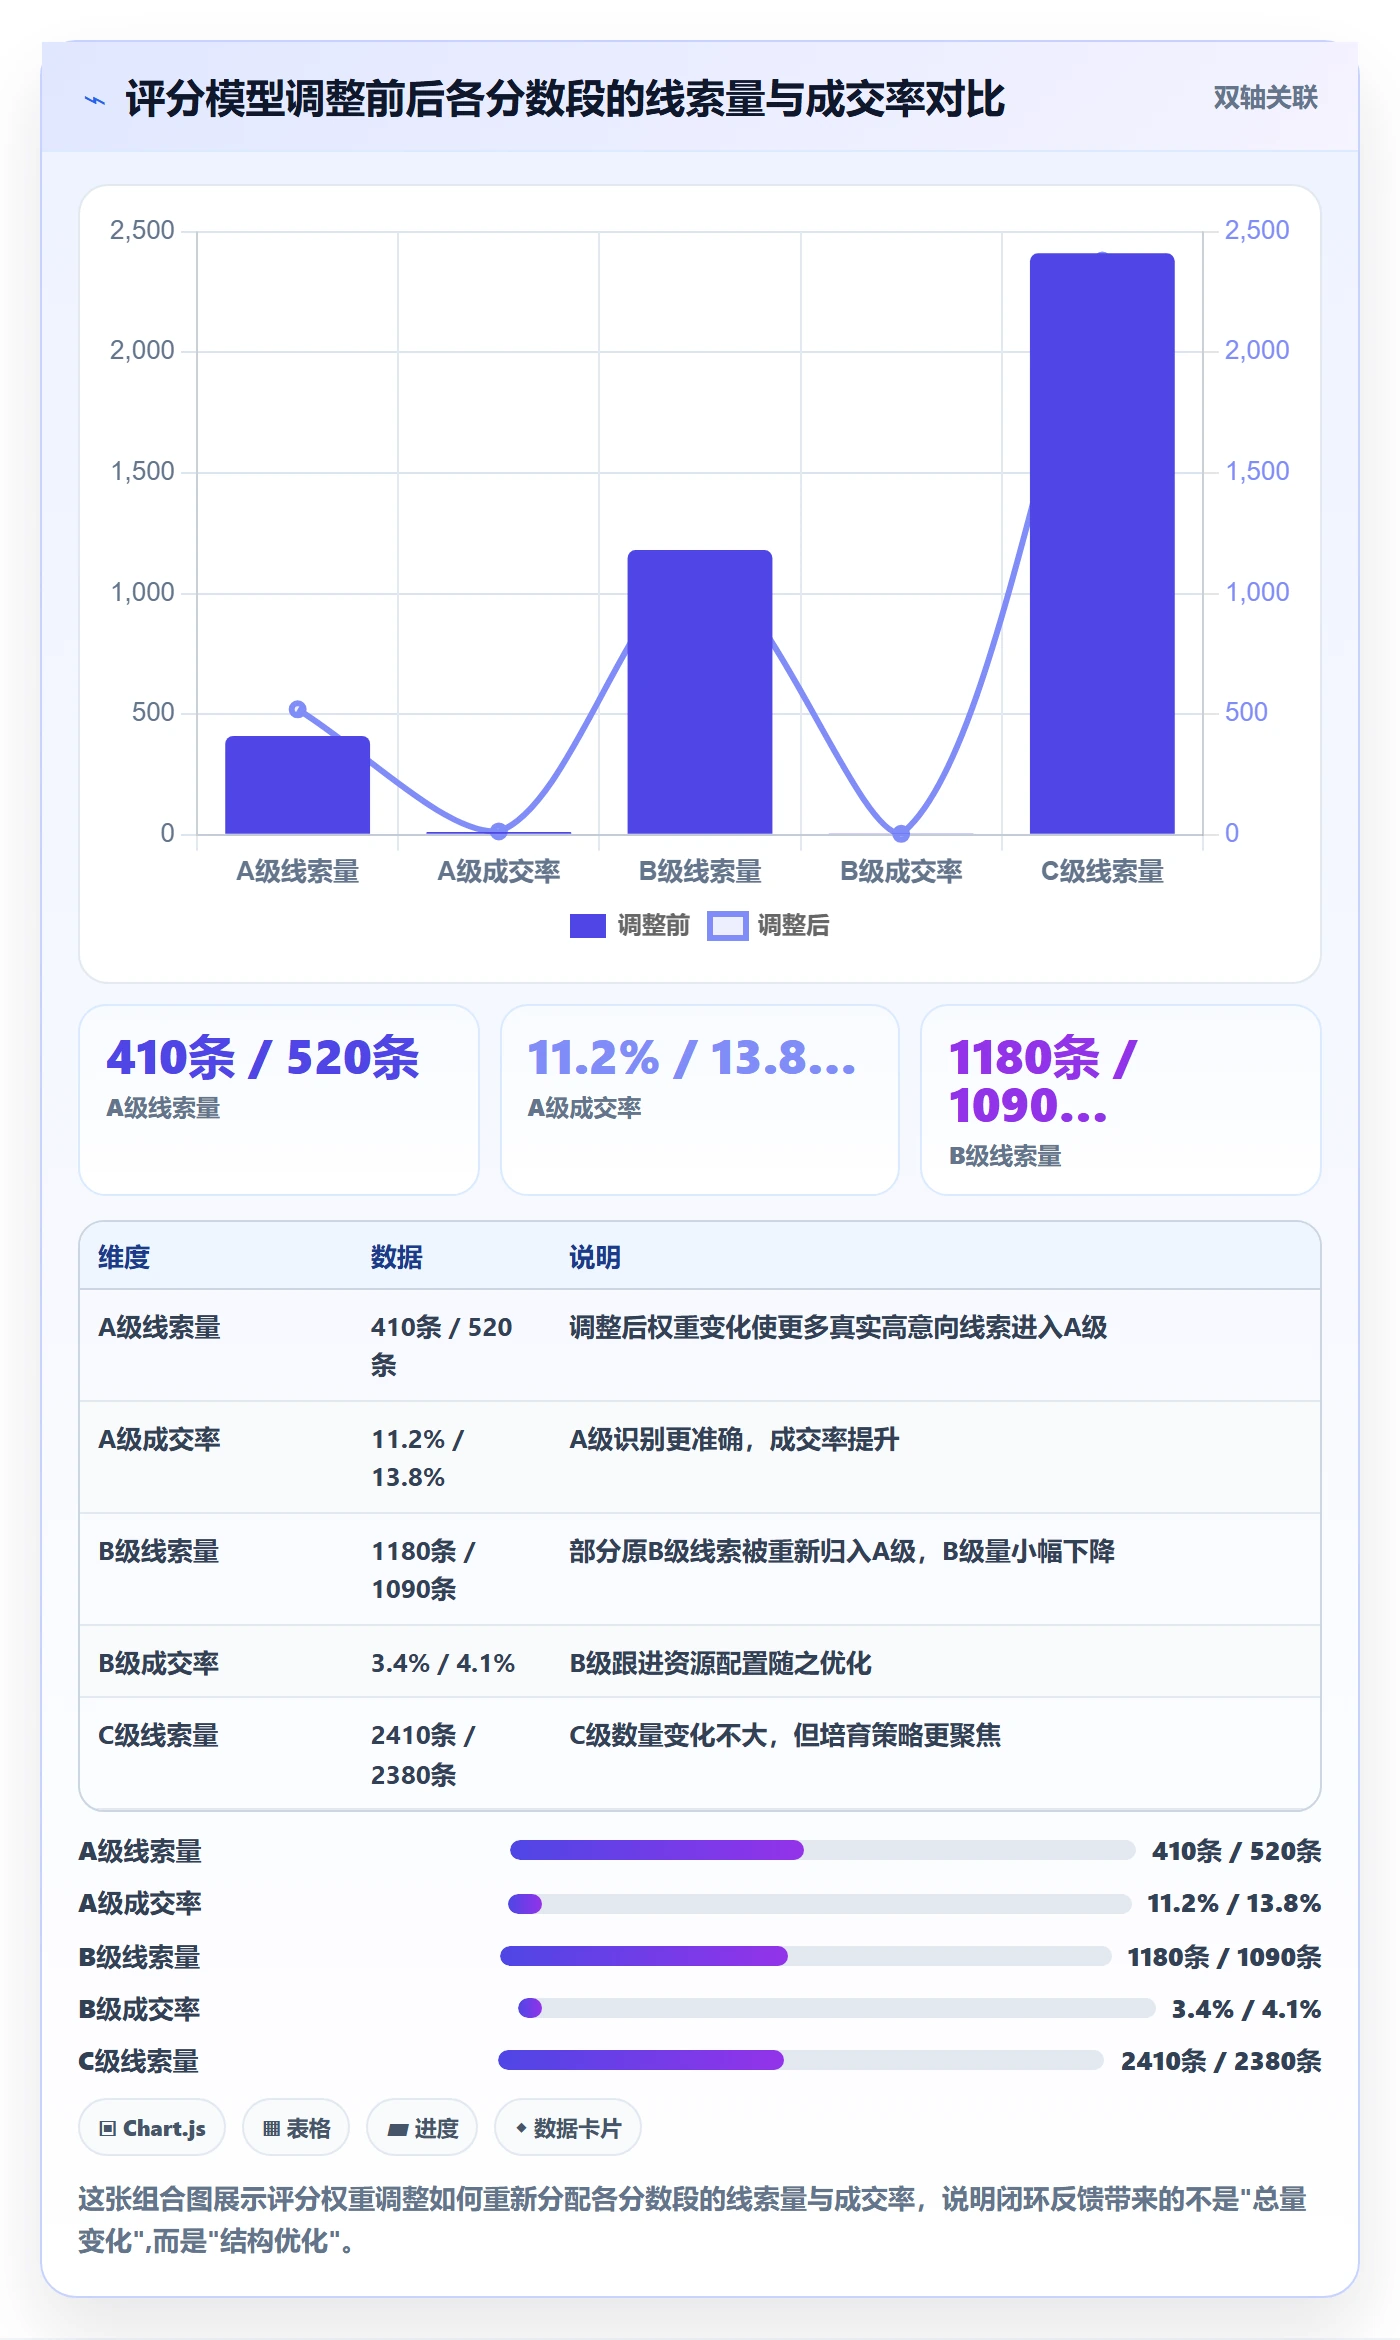Click the A级线索量 bar in chart
The width and height of the screenshot is (1400, 2340).
click(297, 785)
